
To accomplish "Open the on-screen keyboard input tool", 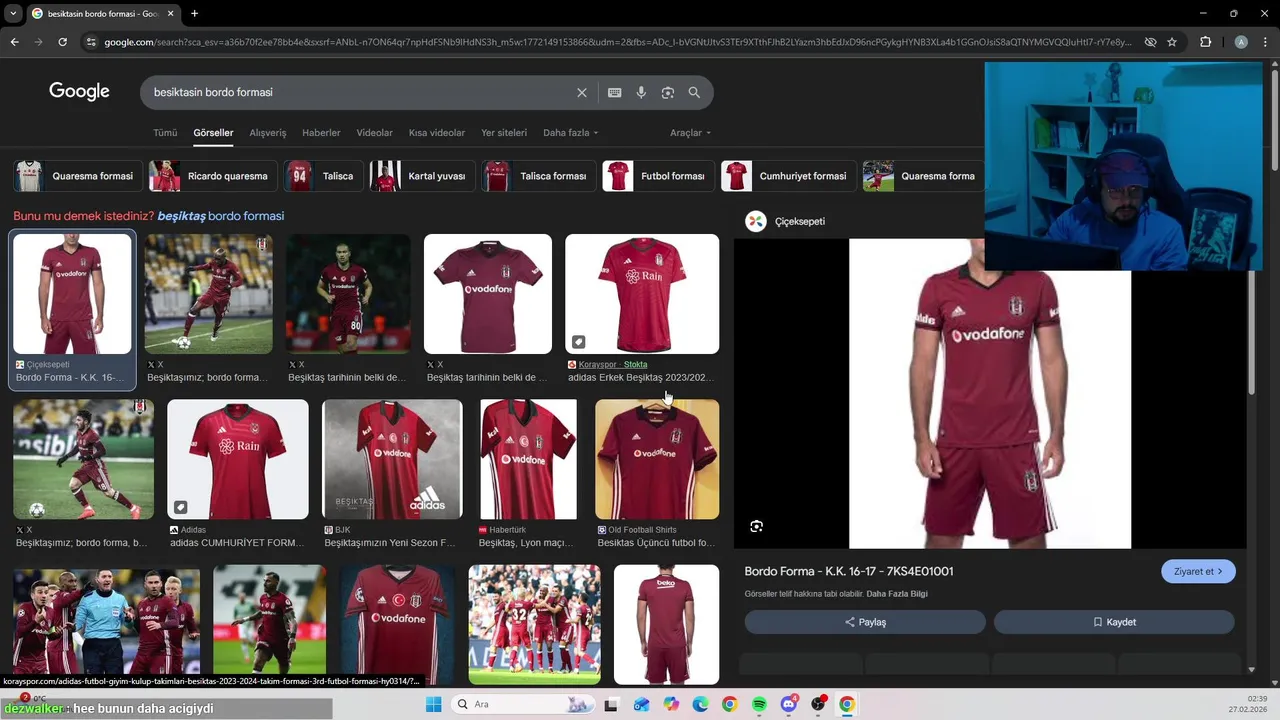I will [x=615, y=92].
